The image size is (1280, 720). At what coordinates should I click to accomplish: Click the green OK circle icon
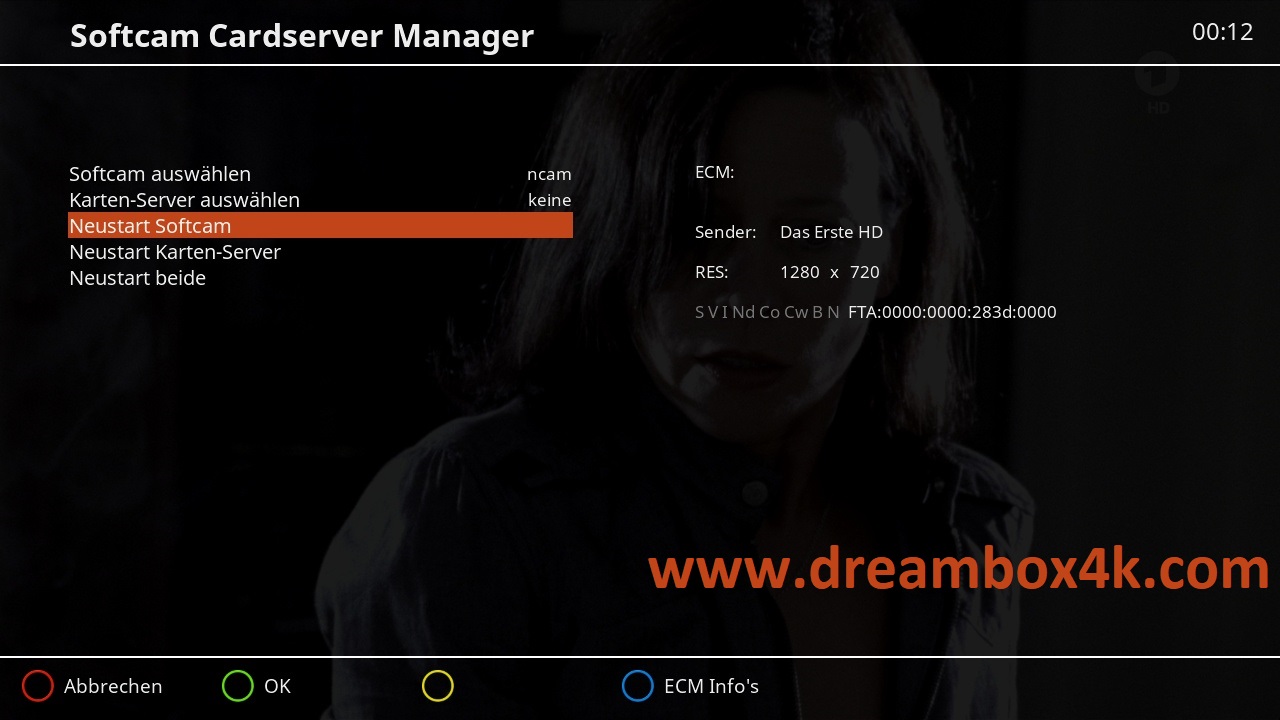pyautogui.click(x=238, y=686)
